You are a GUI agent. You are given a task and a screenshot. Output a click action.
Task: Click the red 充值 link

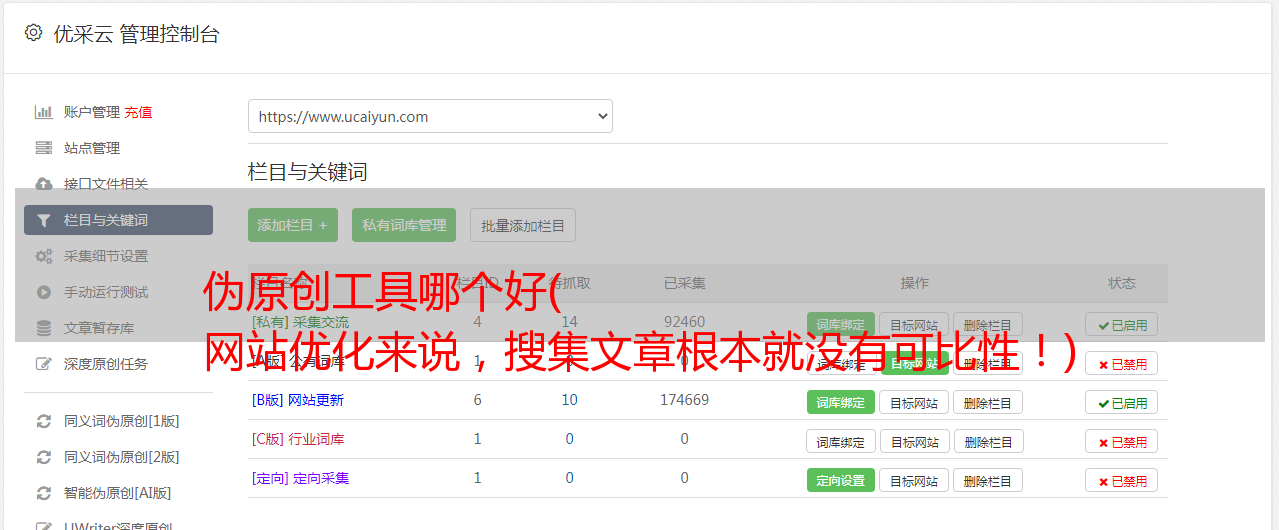coord(139,112)
